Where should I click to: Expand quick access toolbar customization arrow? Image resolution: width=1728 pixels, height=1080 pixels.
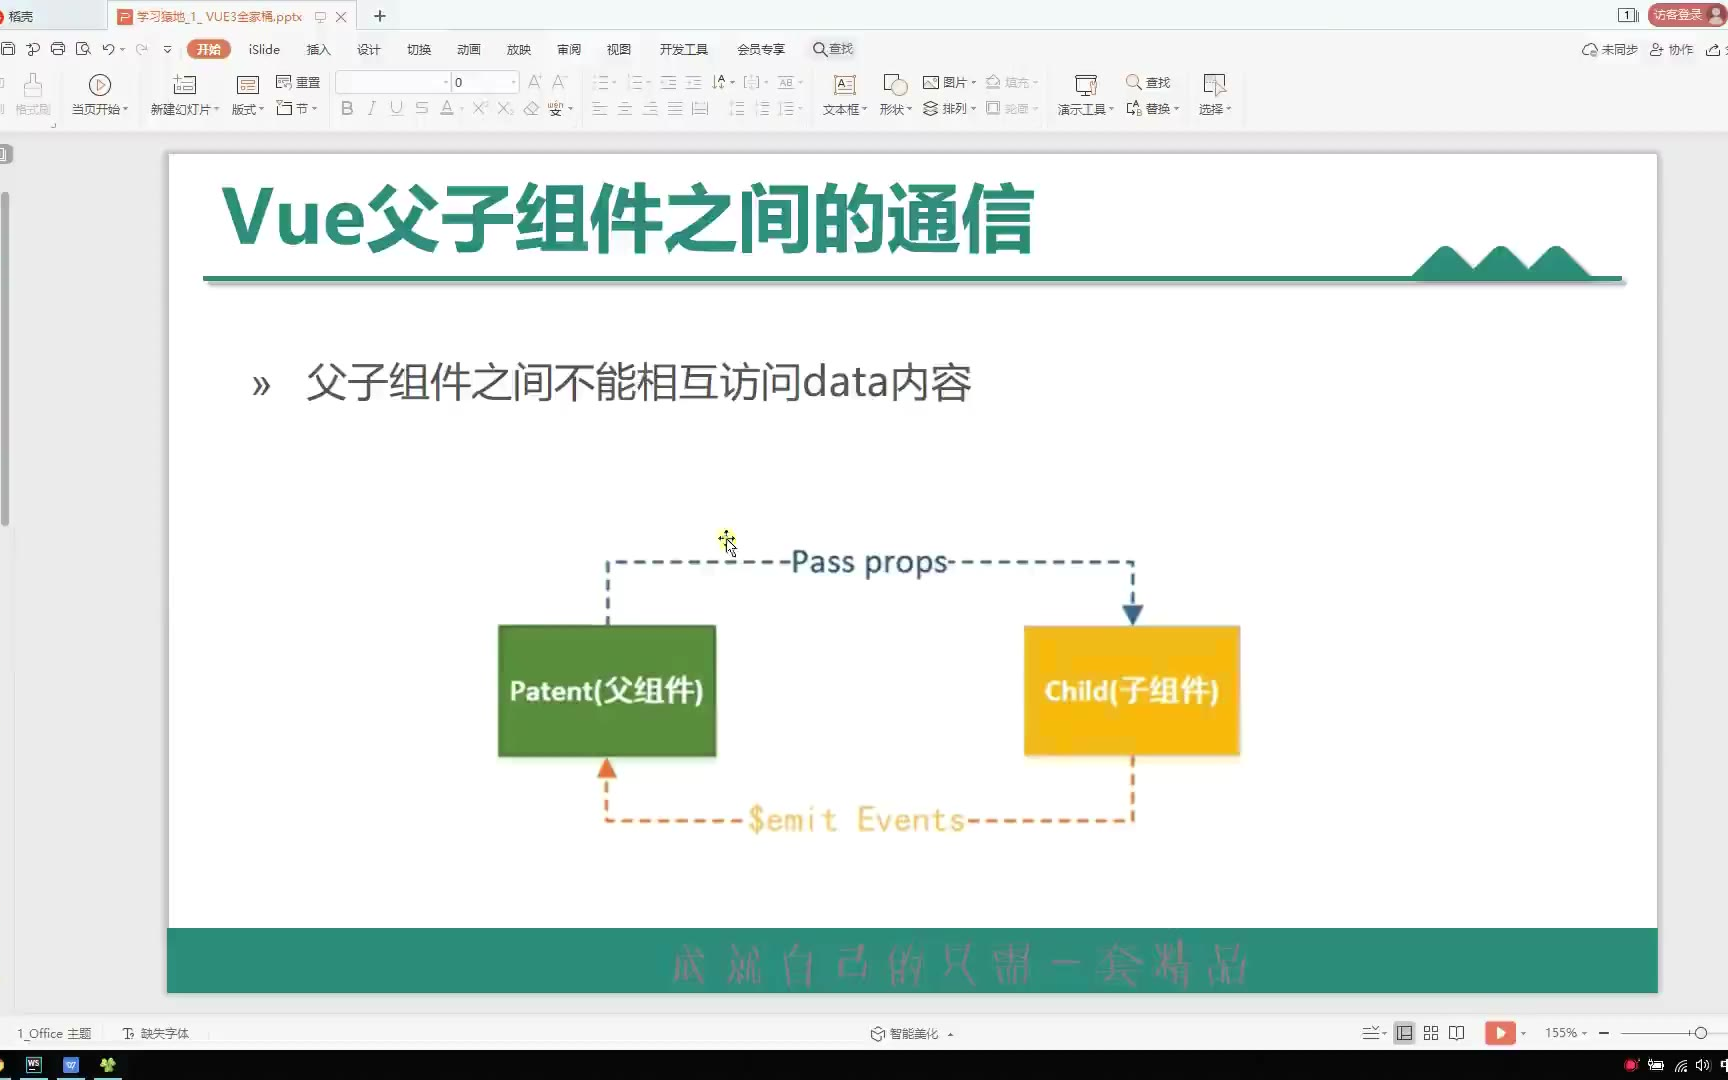(167, 49)
